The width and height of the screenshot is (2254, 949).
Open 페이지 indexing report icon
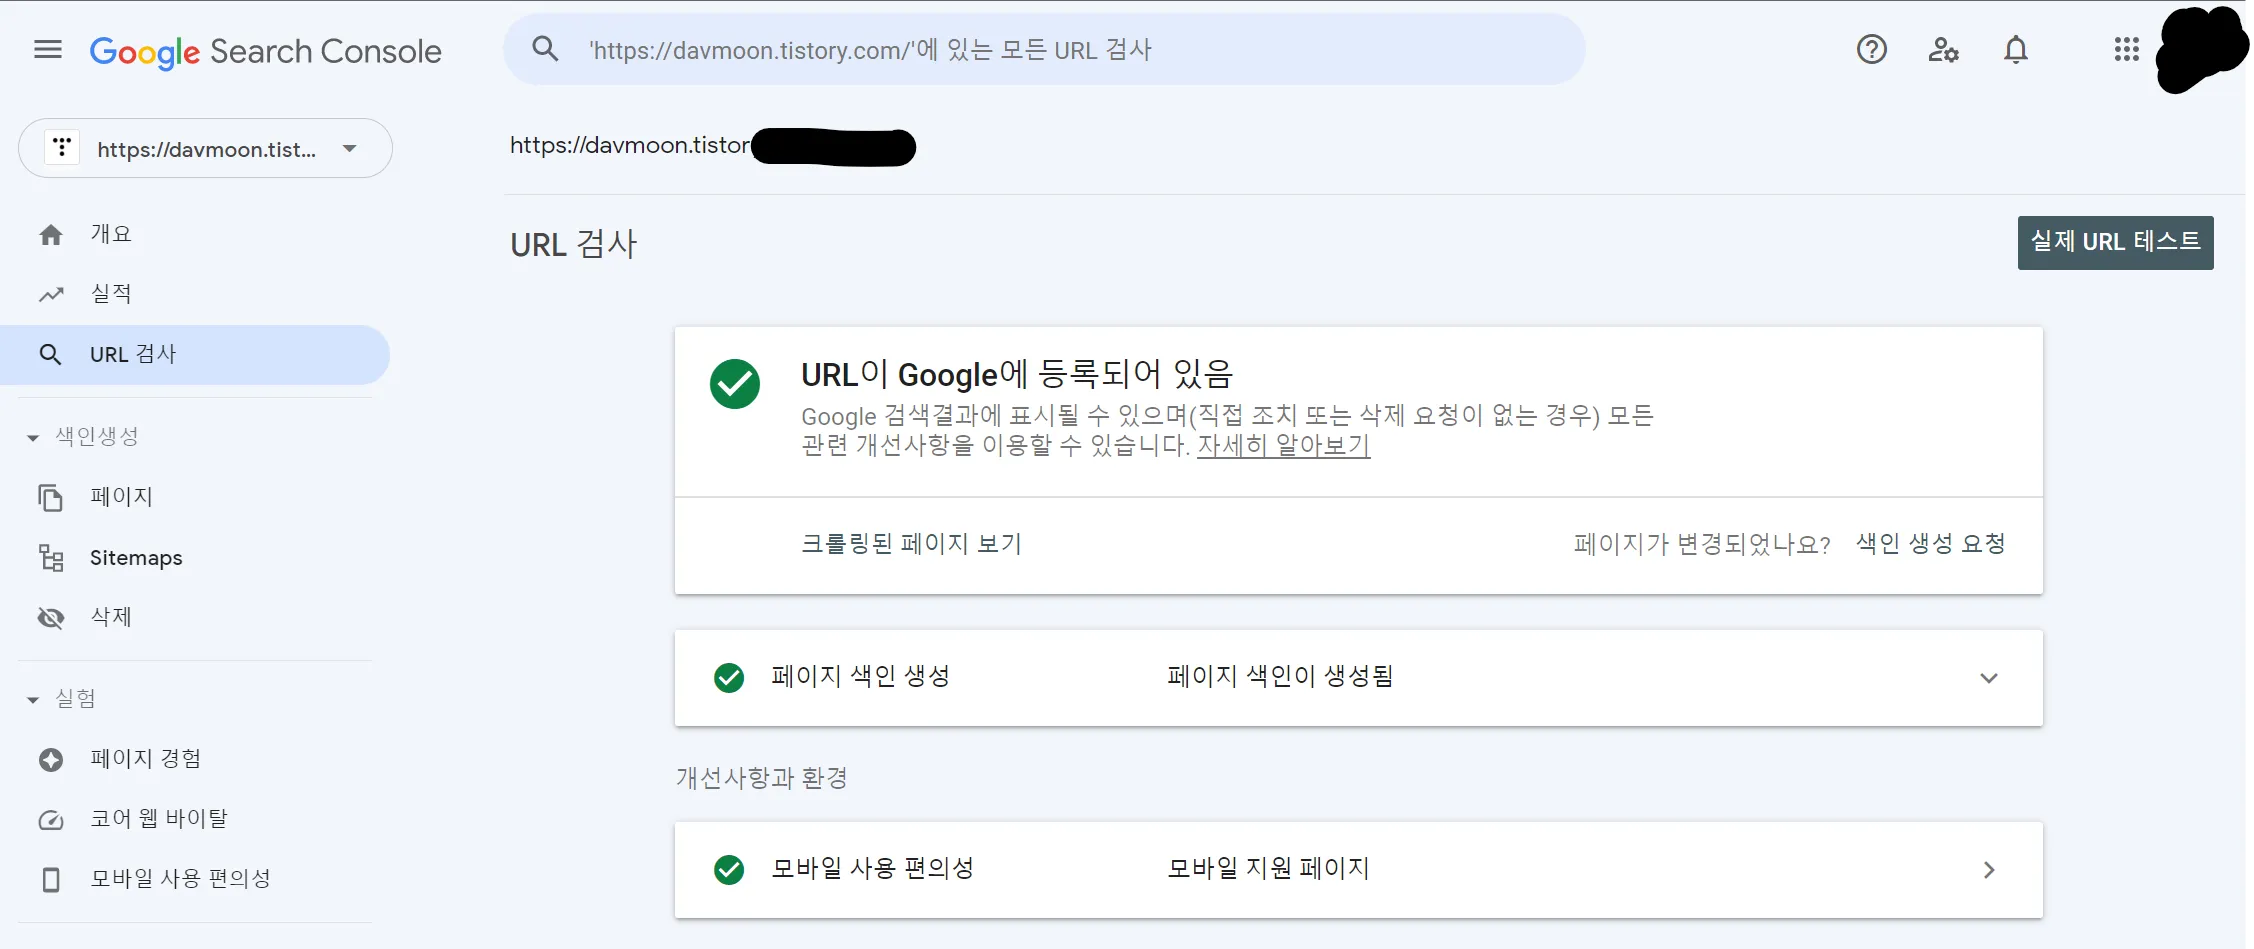pos(50,497)
